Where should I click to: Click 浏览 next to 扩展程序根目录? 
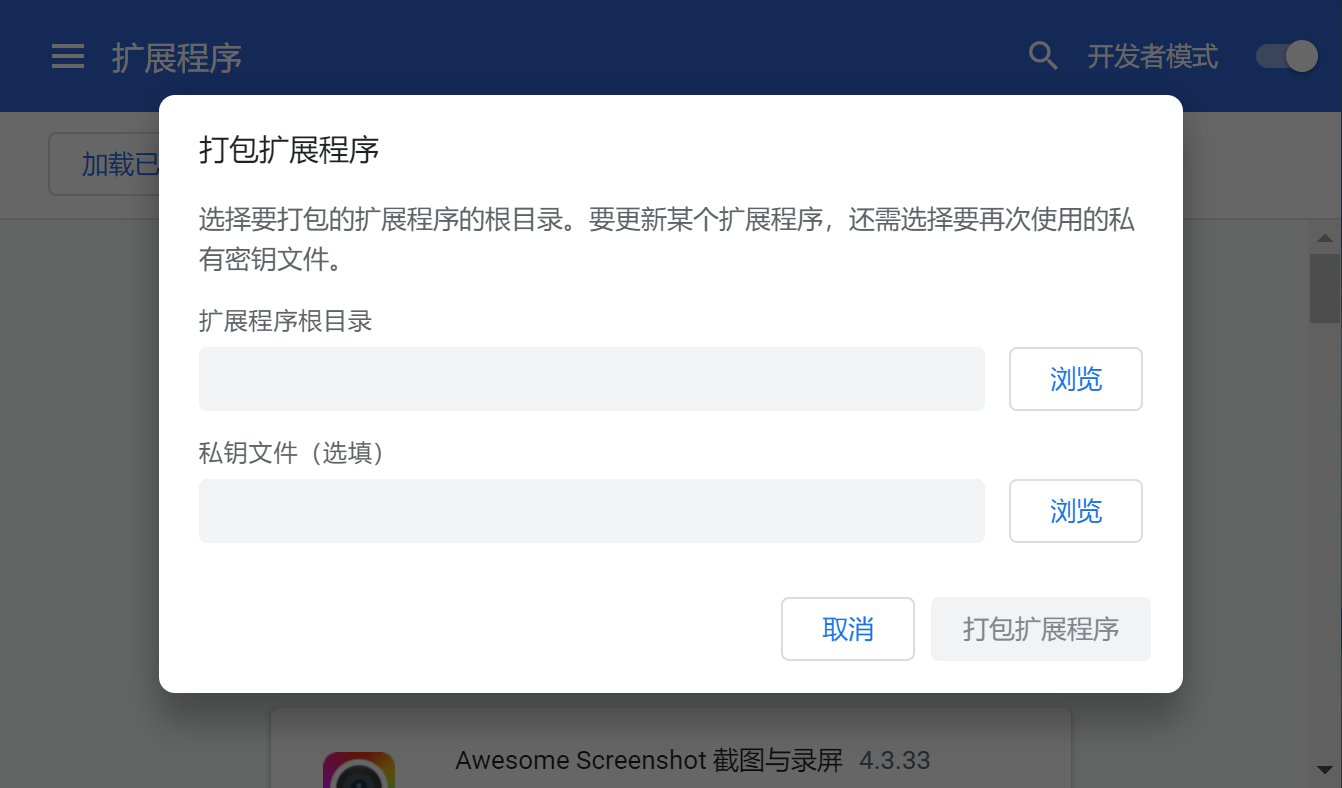tap(1075, 379)
